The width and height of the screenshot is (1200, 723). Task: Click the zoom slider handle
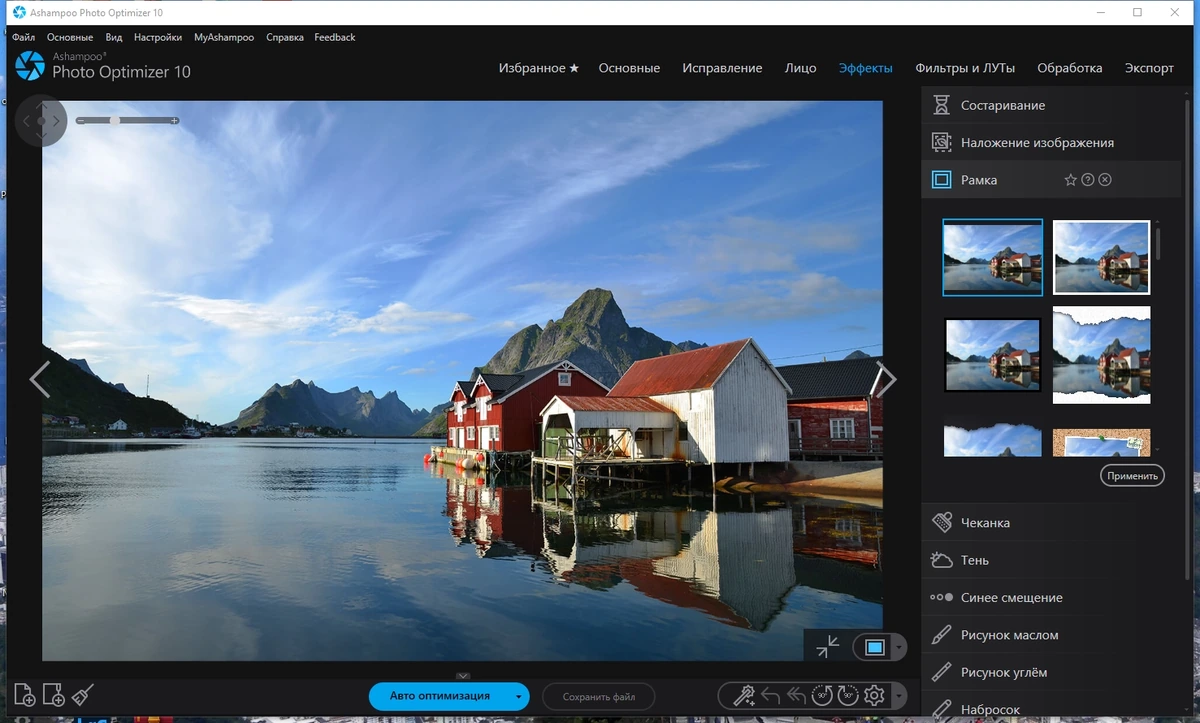[115, 120]
